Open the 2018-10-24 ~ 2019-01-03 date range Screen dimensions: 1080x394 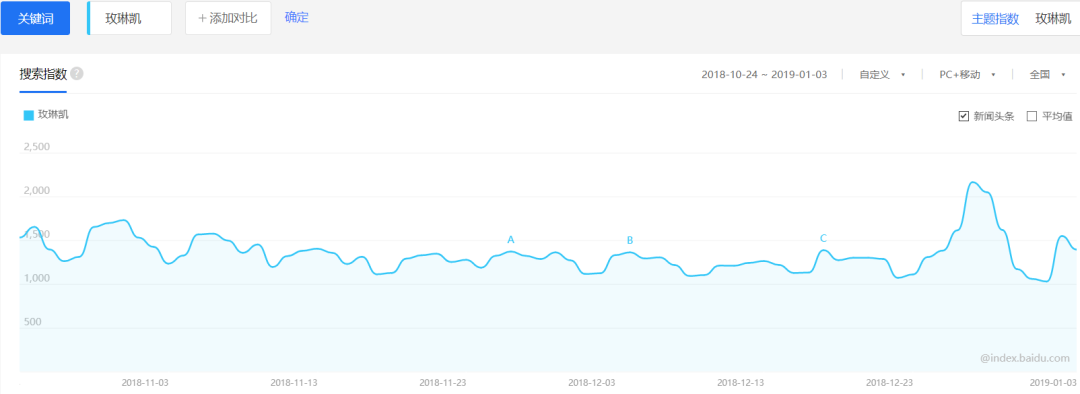pyautogui.click(x=764, y=74)
